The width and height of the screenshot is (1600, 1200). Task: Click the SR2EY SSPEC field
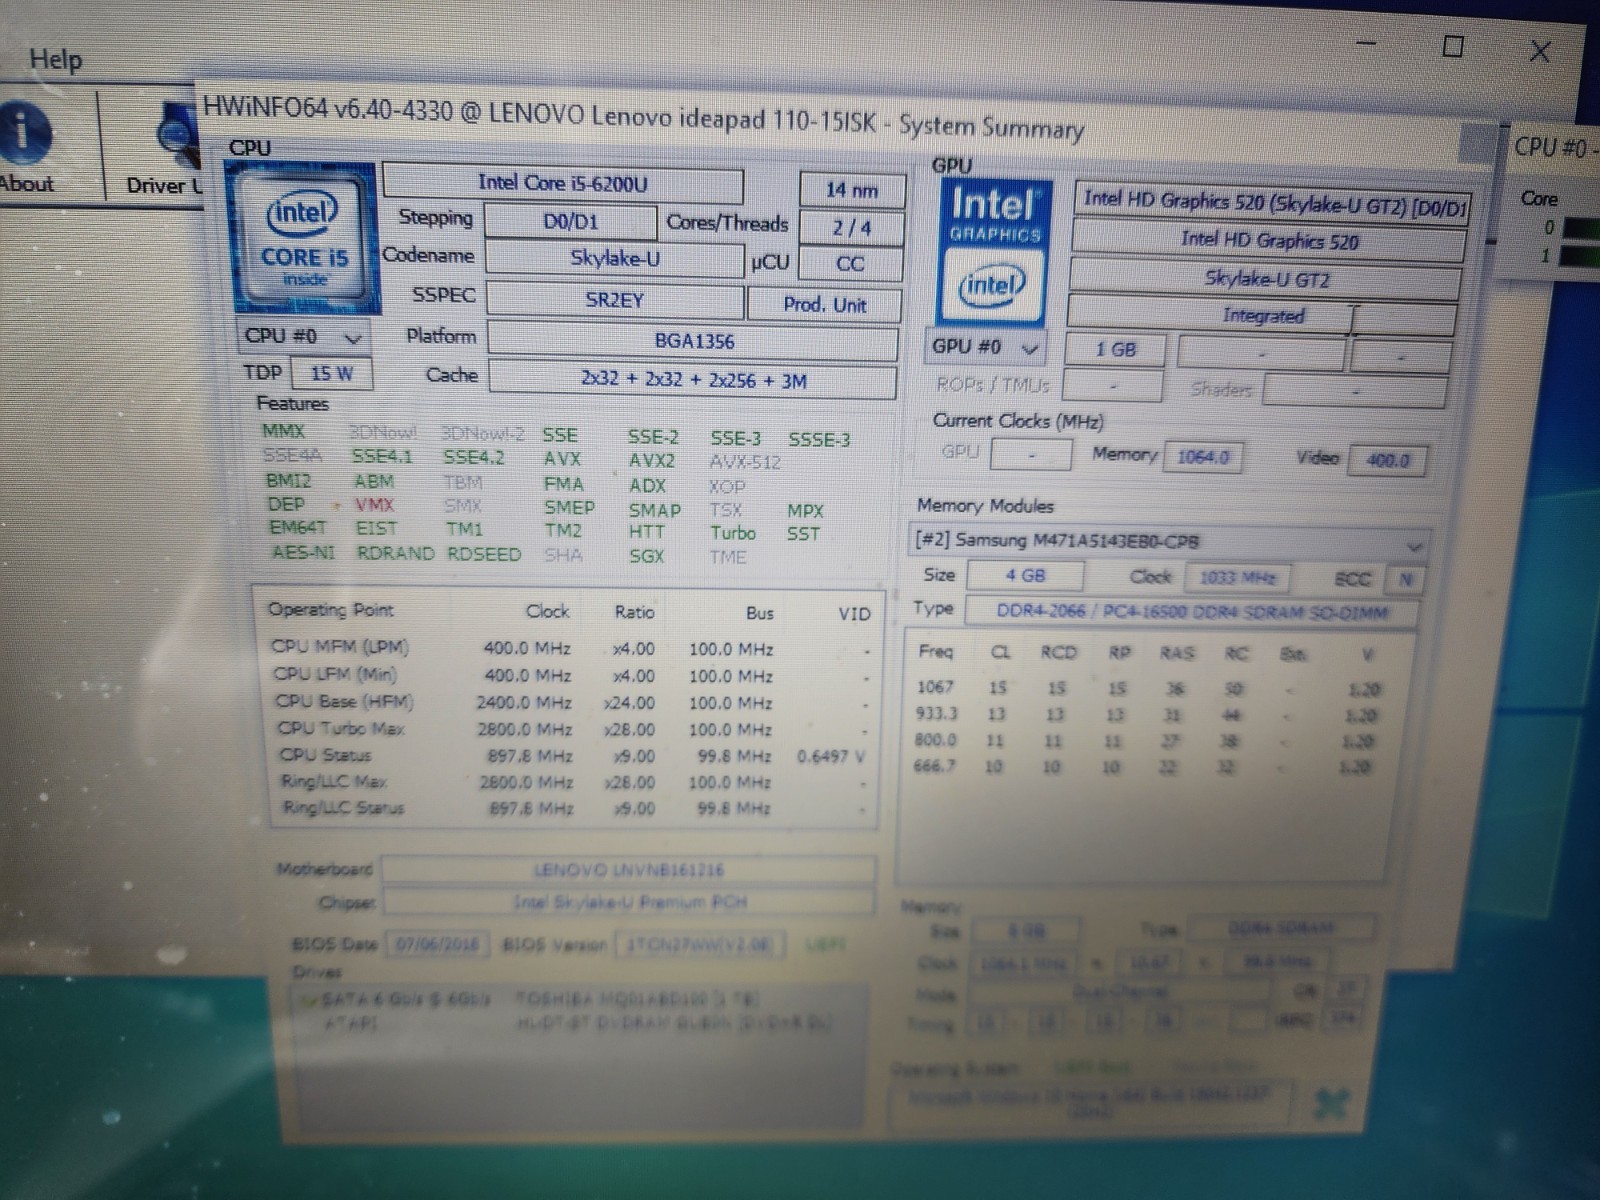coord(615,300)
